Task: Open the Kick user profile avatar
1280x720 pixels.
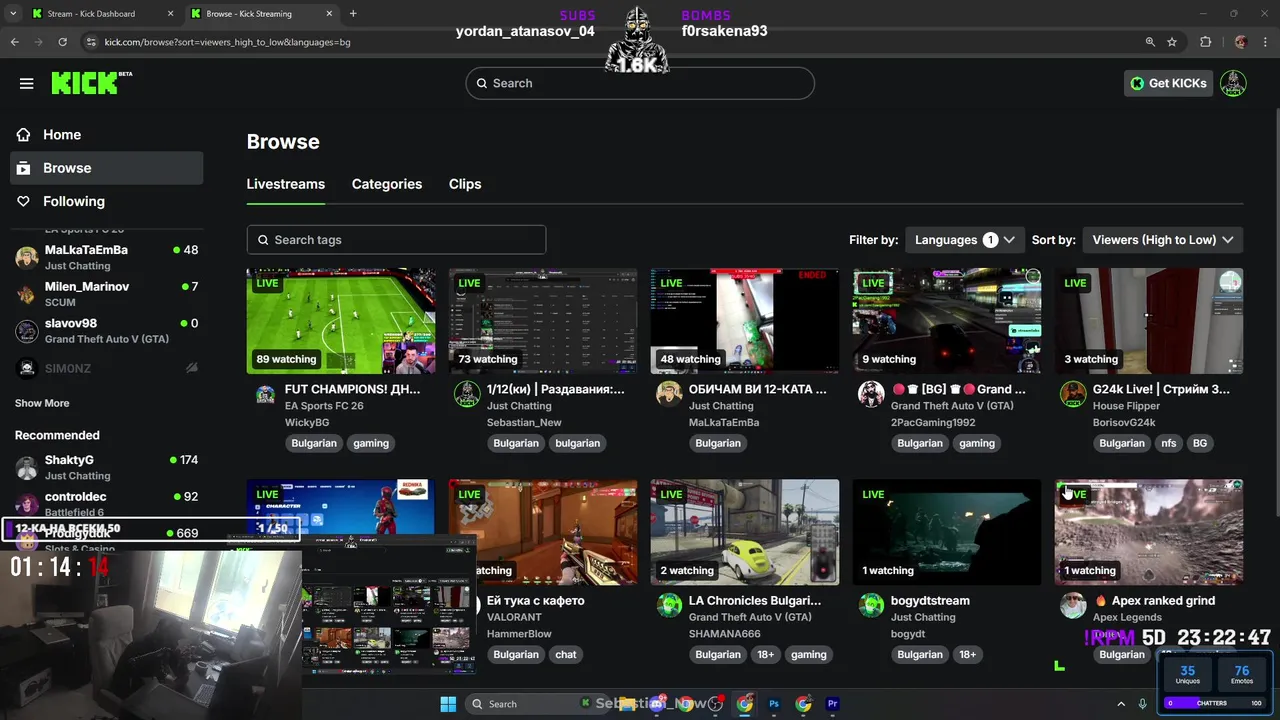Action: point(1233,83)
